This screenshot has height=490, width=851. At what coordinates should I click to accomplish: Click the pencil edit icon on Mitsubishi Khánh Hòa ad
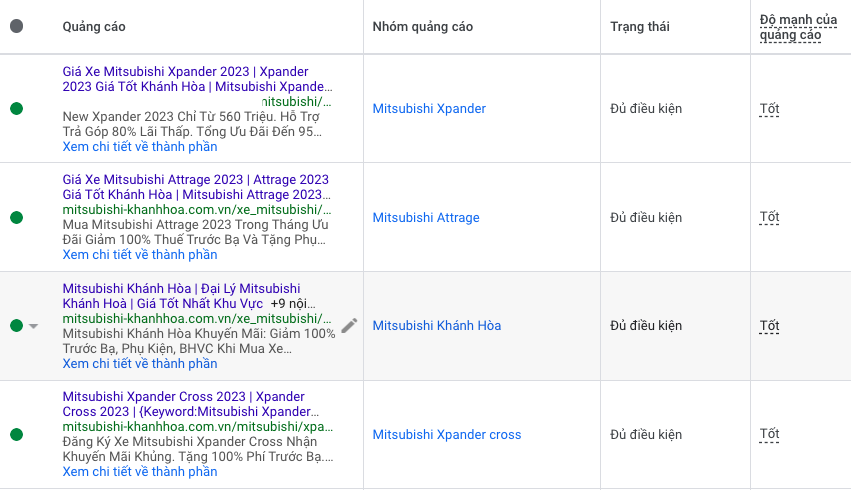(x=349, y=325)
